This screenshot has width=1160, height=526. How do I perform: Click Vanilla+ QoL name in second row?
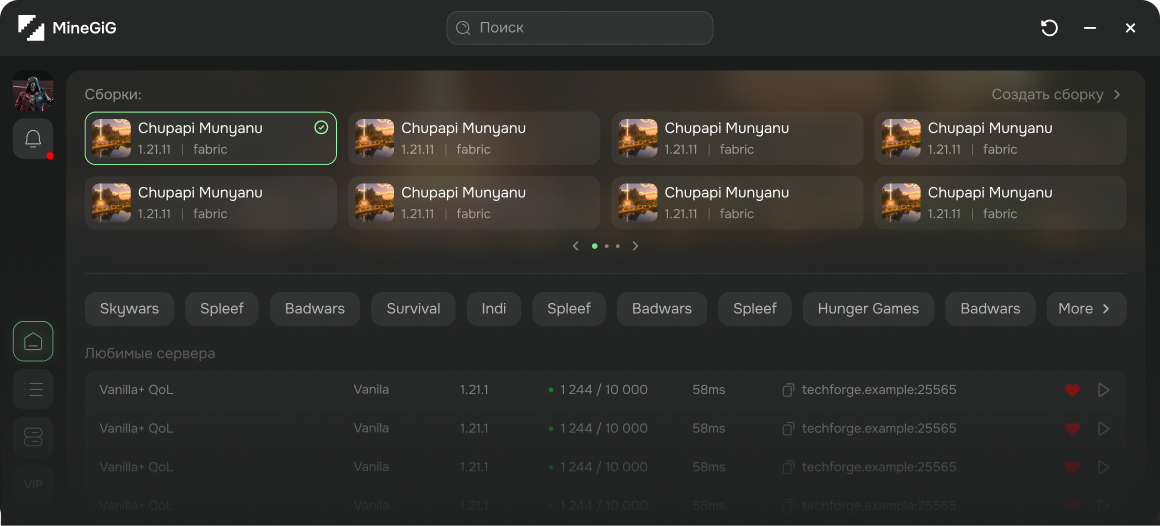click(x=137, y=428)
